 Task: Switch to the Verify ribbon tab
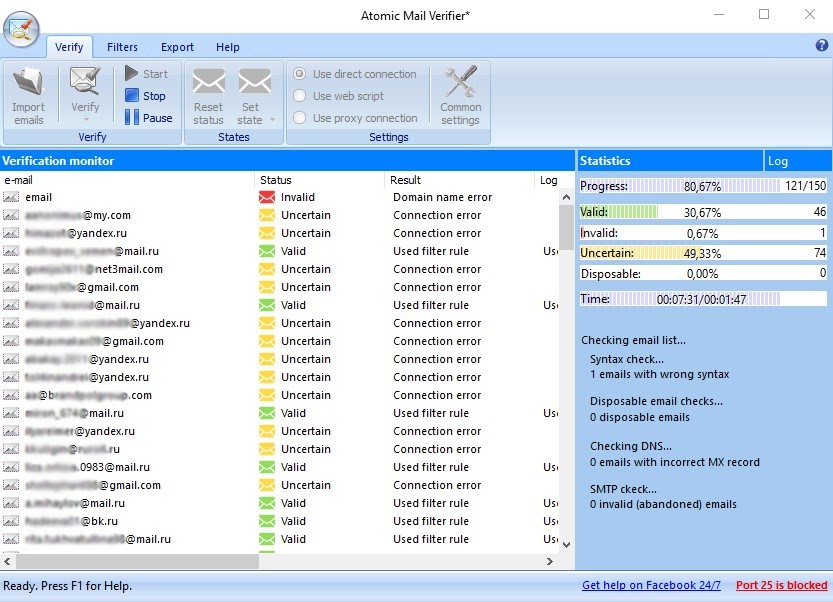point(69,47)
